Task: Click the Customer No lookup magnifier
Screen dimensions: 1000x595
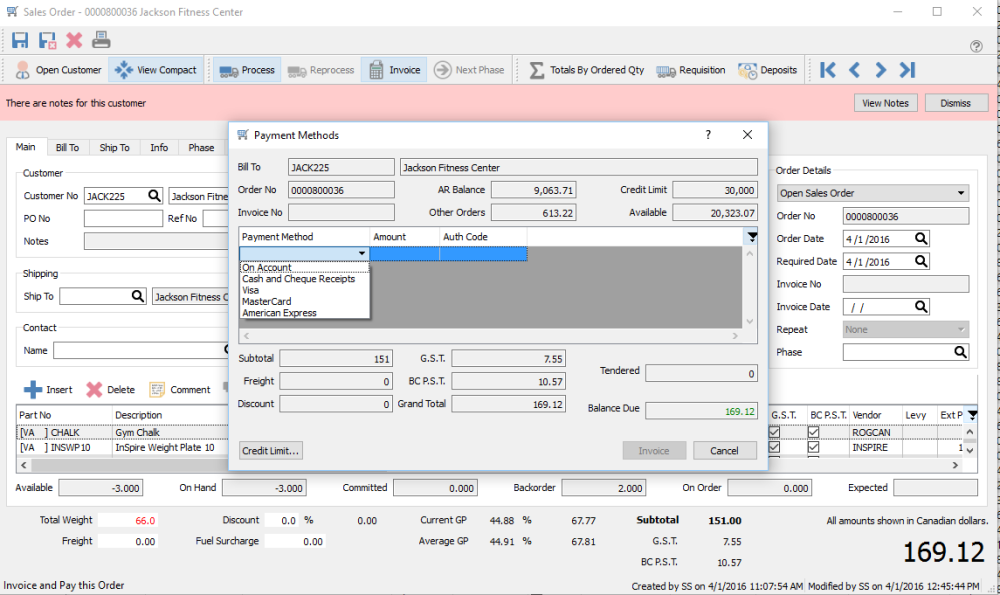Action: coord(154,196)
